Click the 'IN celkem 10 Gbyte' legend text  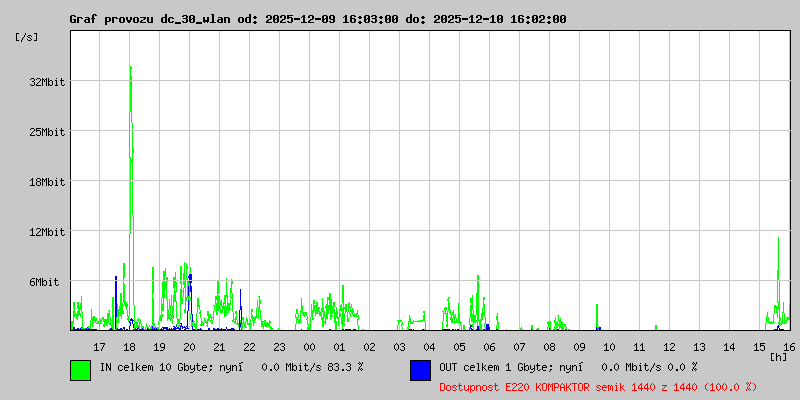pos(153,367)
